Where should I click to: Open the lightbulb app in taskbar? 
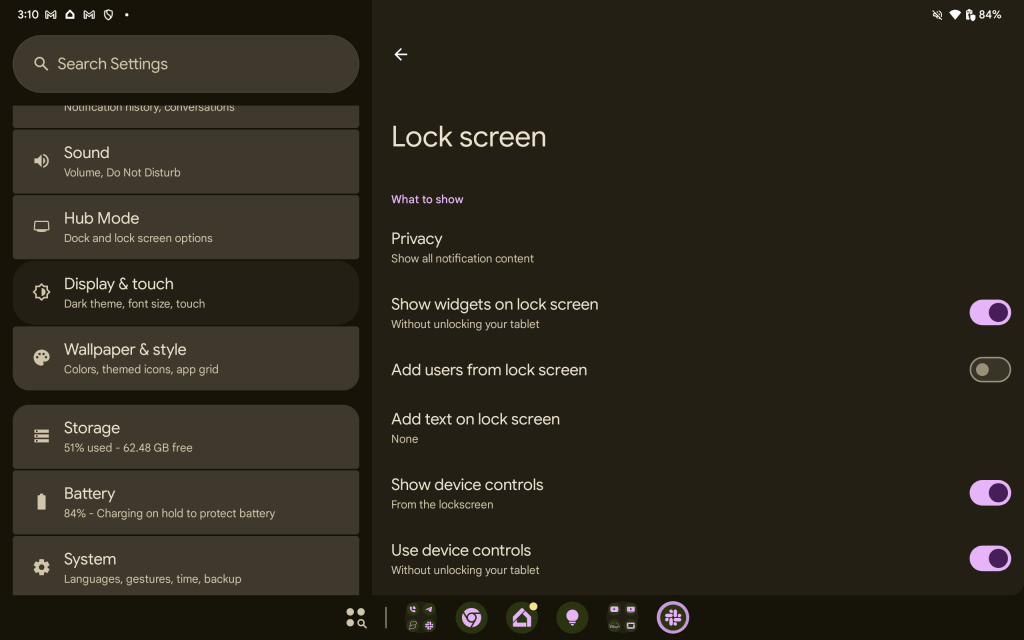pyautogui.click(x=572, y=618)
